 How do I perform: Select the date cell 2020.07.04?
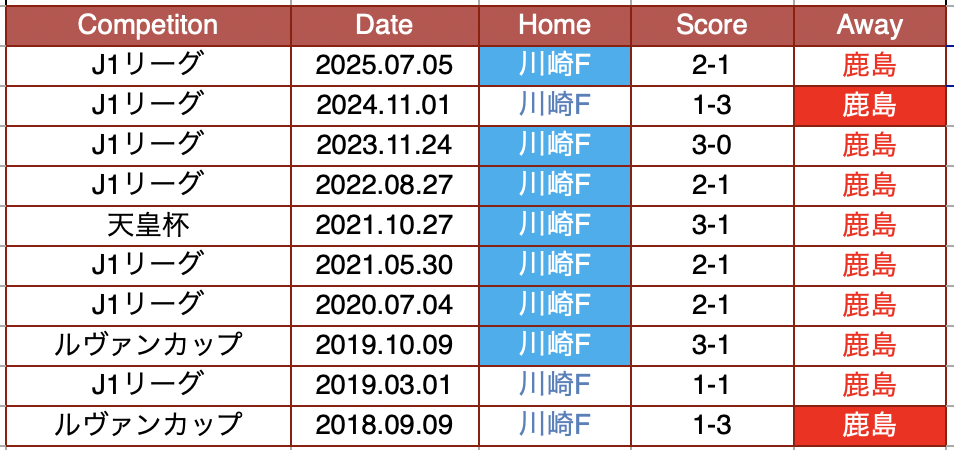coord(384,305)
